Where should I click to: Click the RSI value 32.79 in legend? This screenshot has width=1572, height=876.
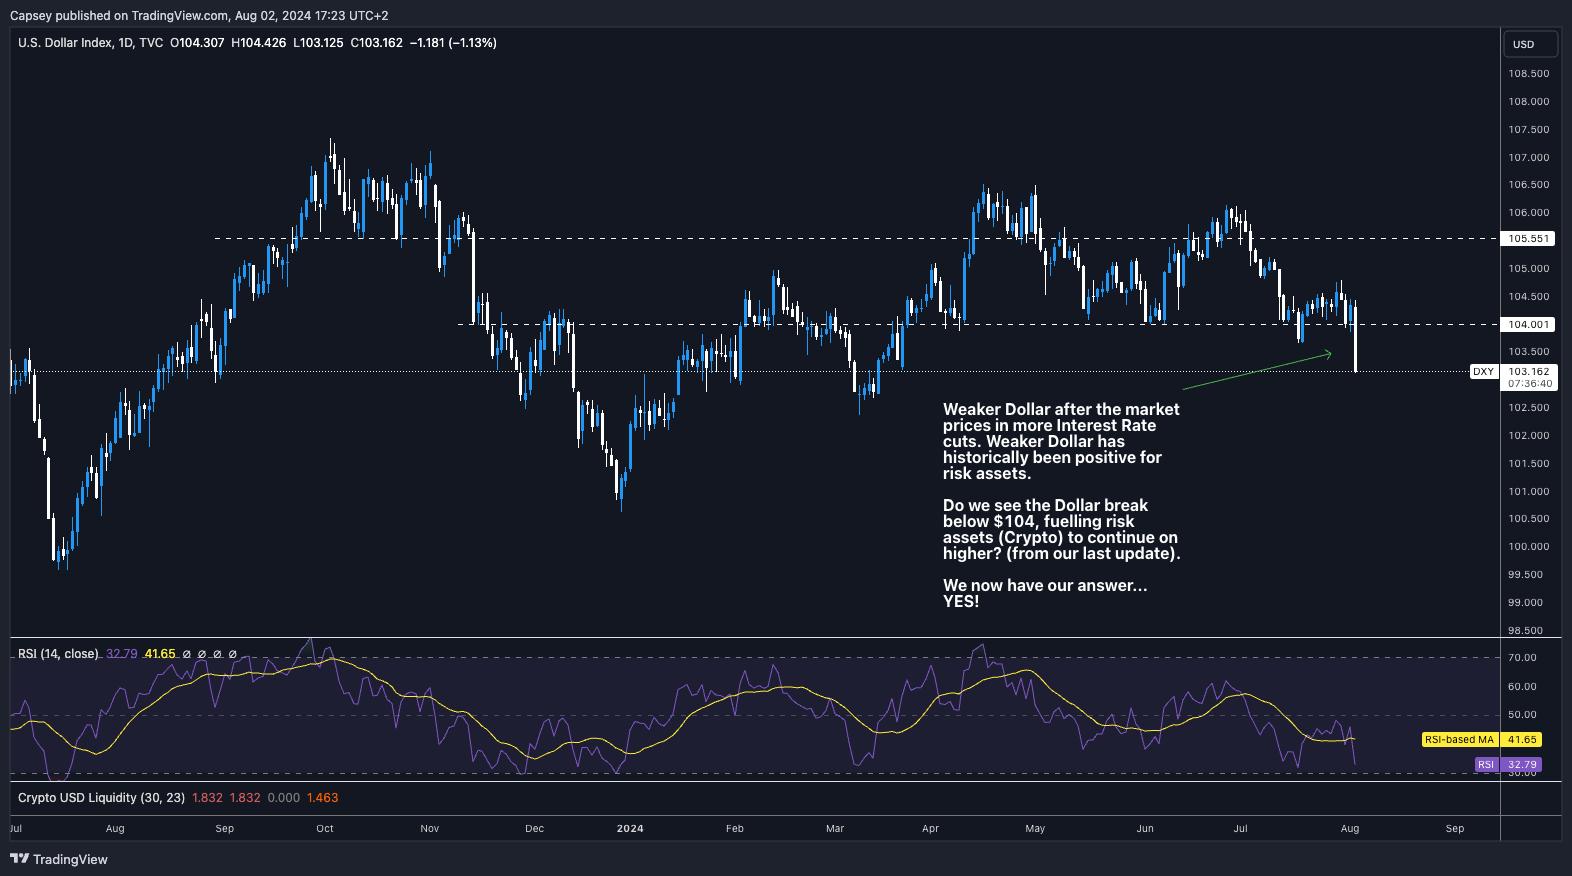(122, 654)
